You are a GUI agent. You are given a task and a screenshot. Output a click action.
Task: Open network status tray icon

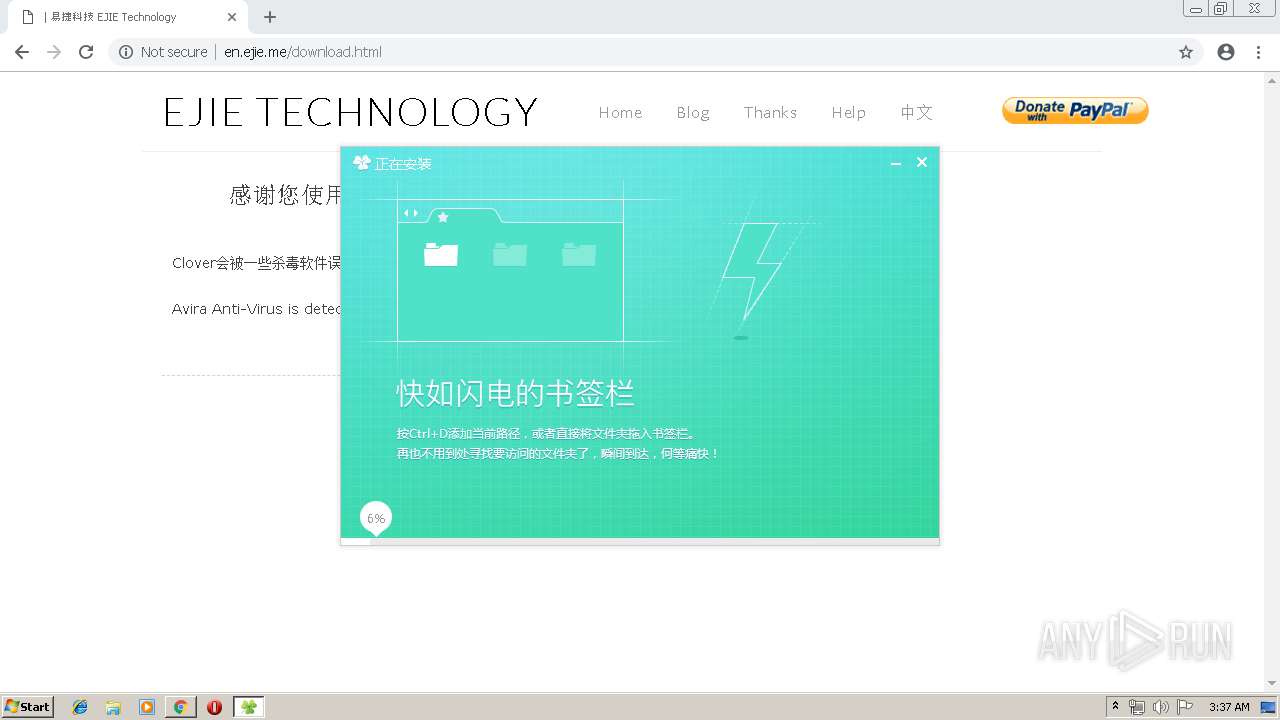pyautogui.click(x=1137, y=707)
